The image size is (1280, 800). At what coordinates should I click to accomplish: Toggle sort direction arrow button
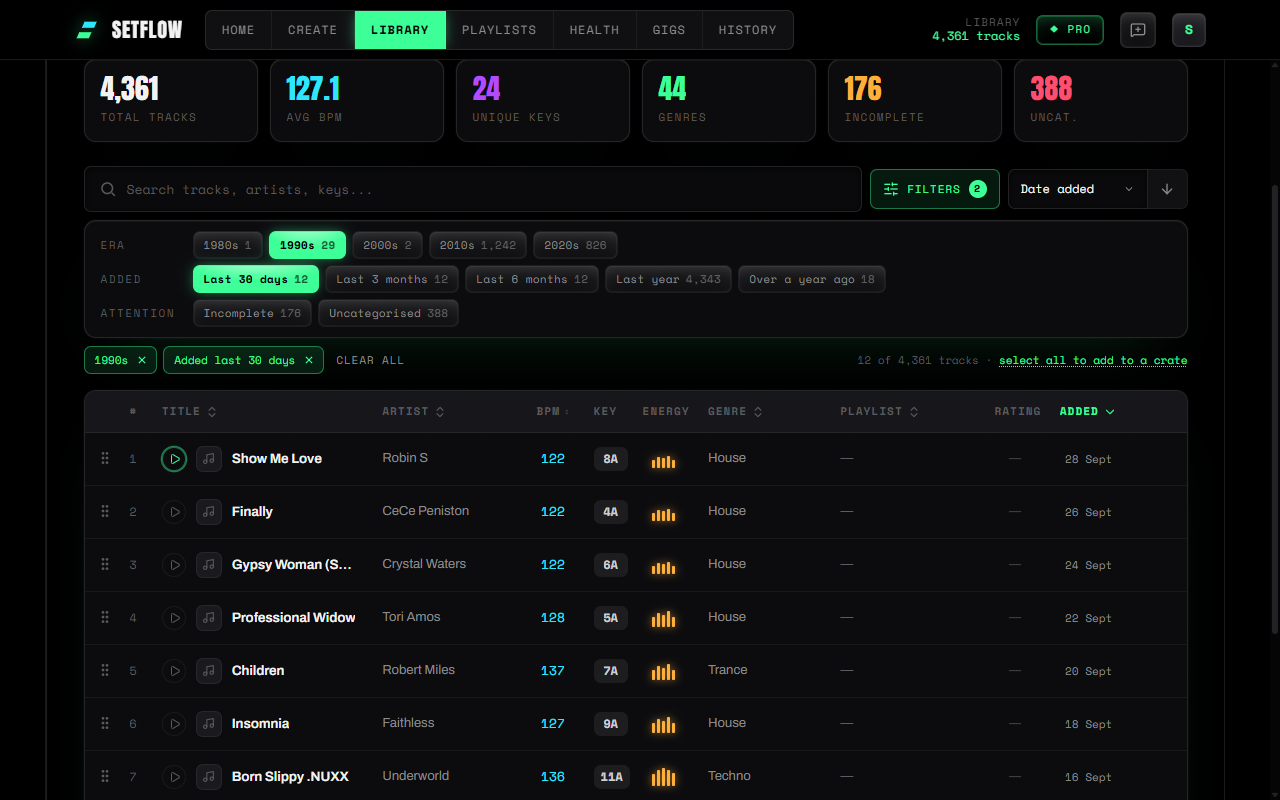tap(1167, 189)
